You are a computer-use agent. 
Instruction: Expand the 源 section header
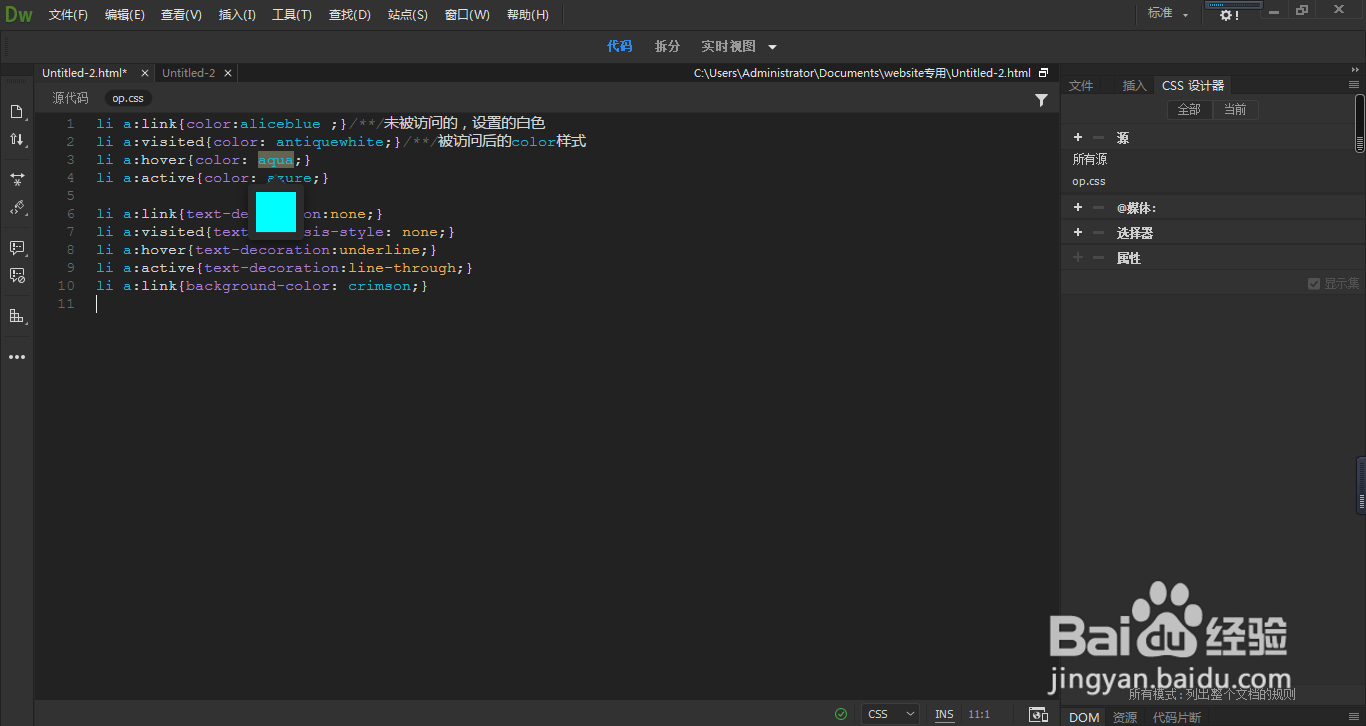click(x=1122, y=138)
